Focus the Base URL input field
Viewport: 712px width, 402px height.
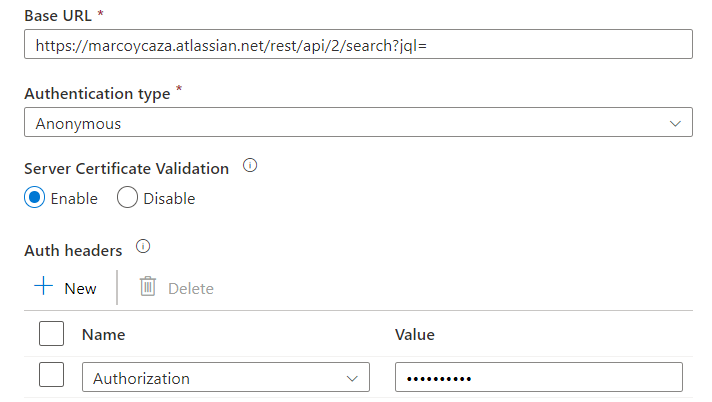click(358, 44)
